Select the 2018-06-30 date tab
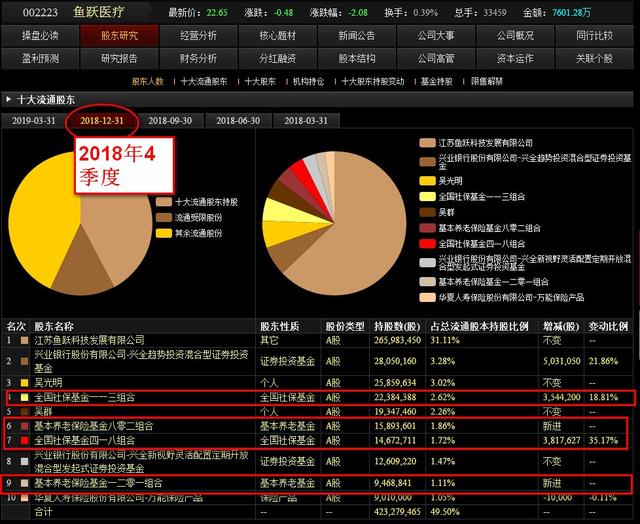The image size is (640, 524). pos(238,120)
